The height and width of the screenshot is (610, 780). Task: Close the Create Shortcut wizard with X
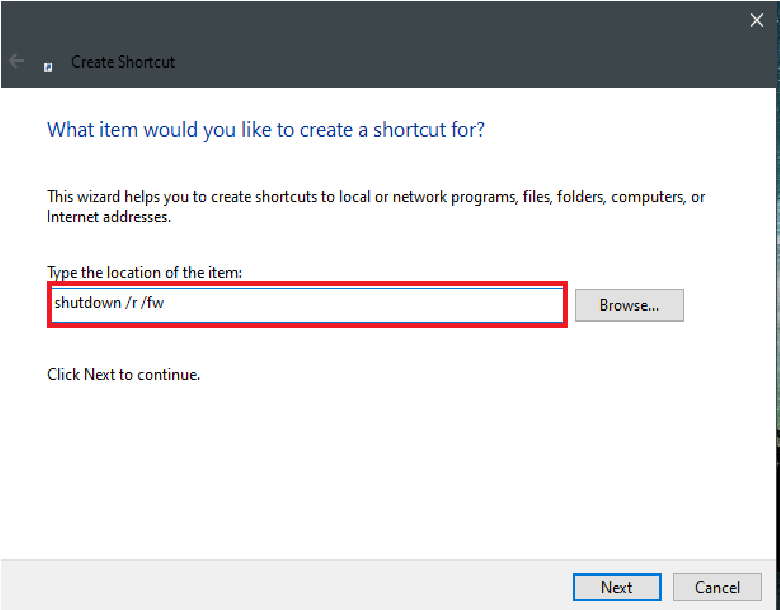click(757, 20)
